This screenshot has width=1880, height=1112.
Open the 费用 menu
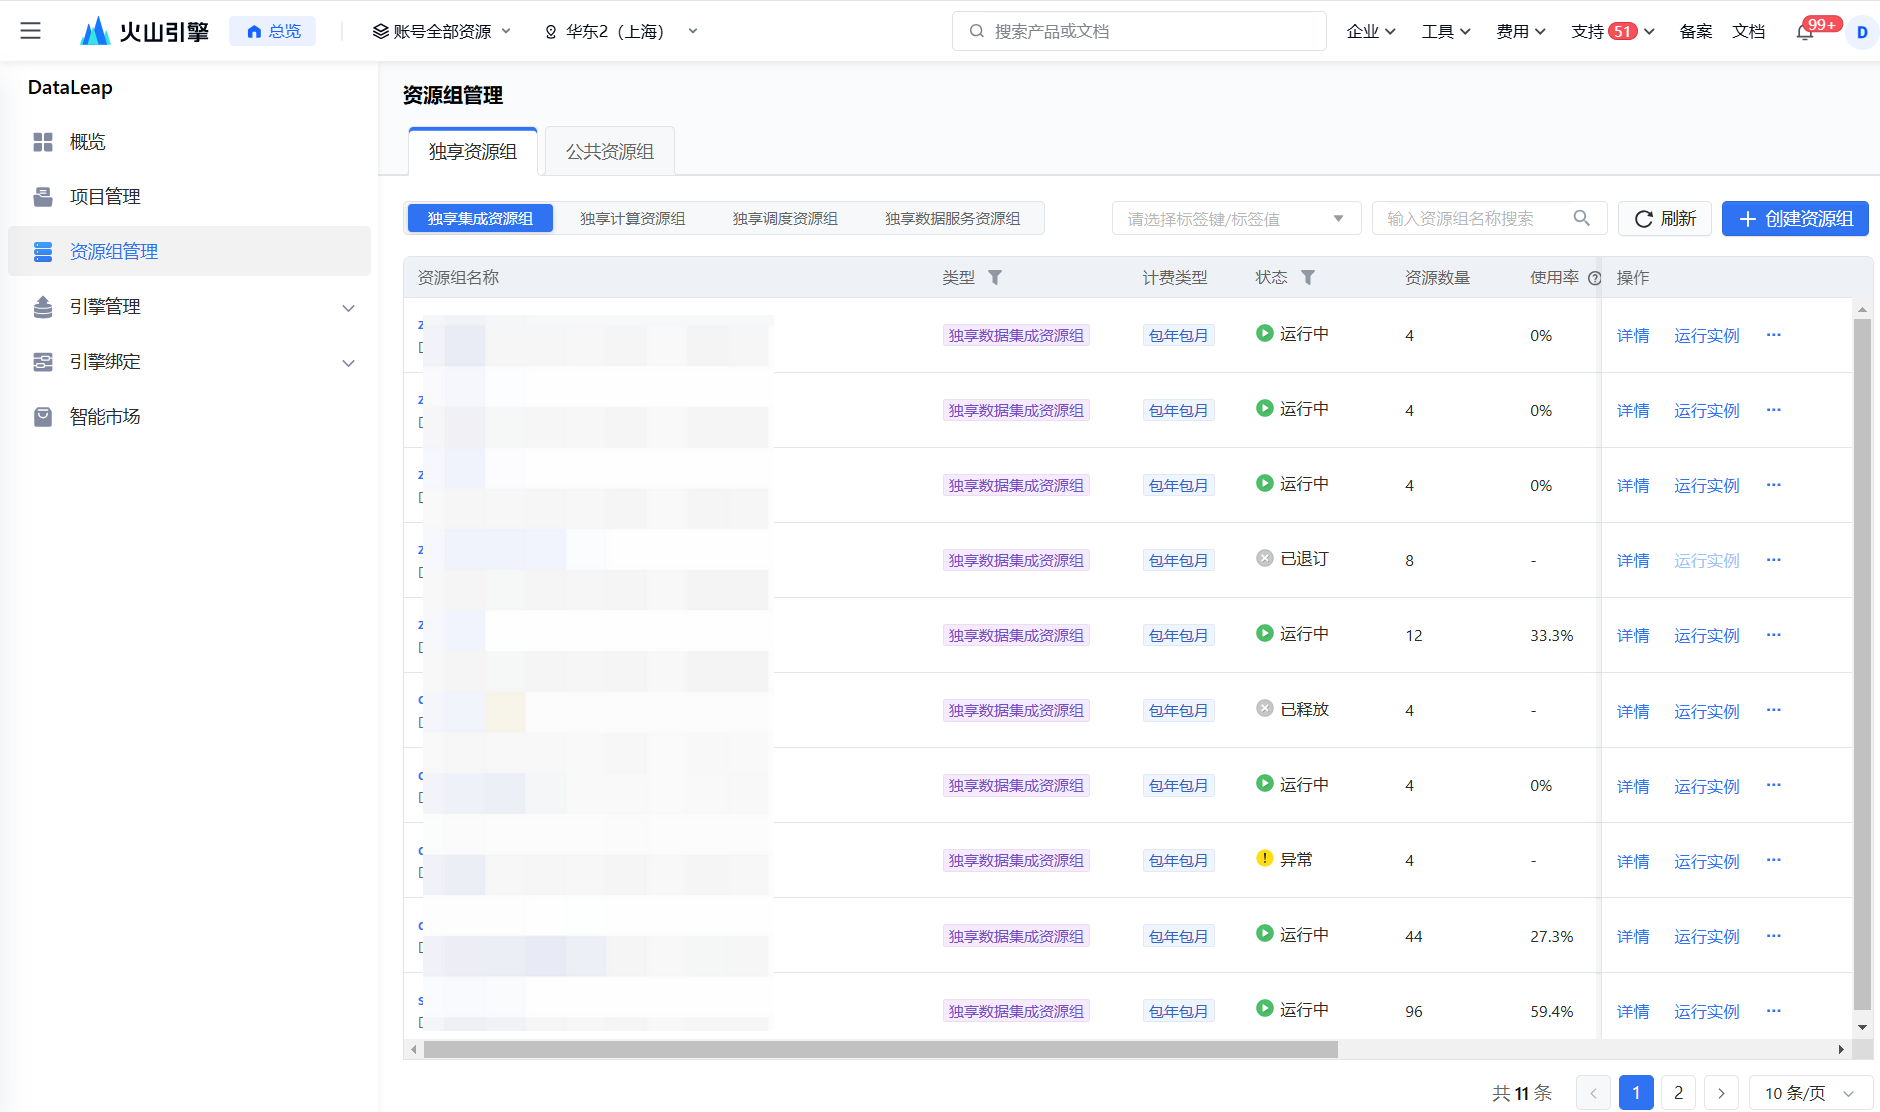[1521, 32]
